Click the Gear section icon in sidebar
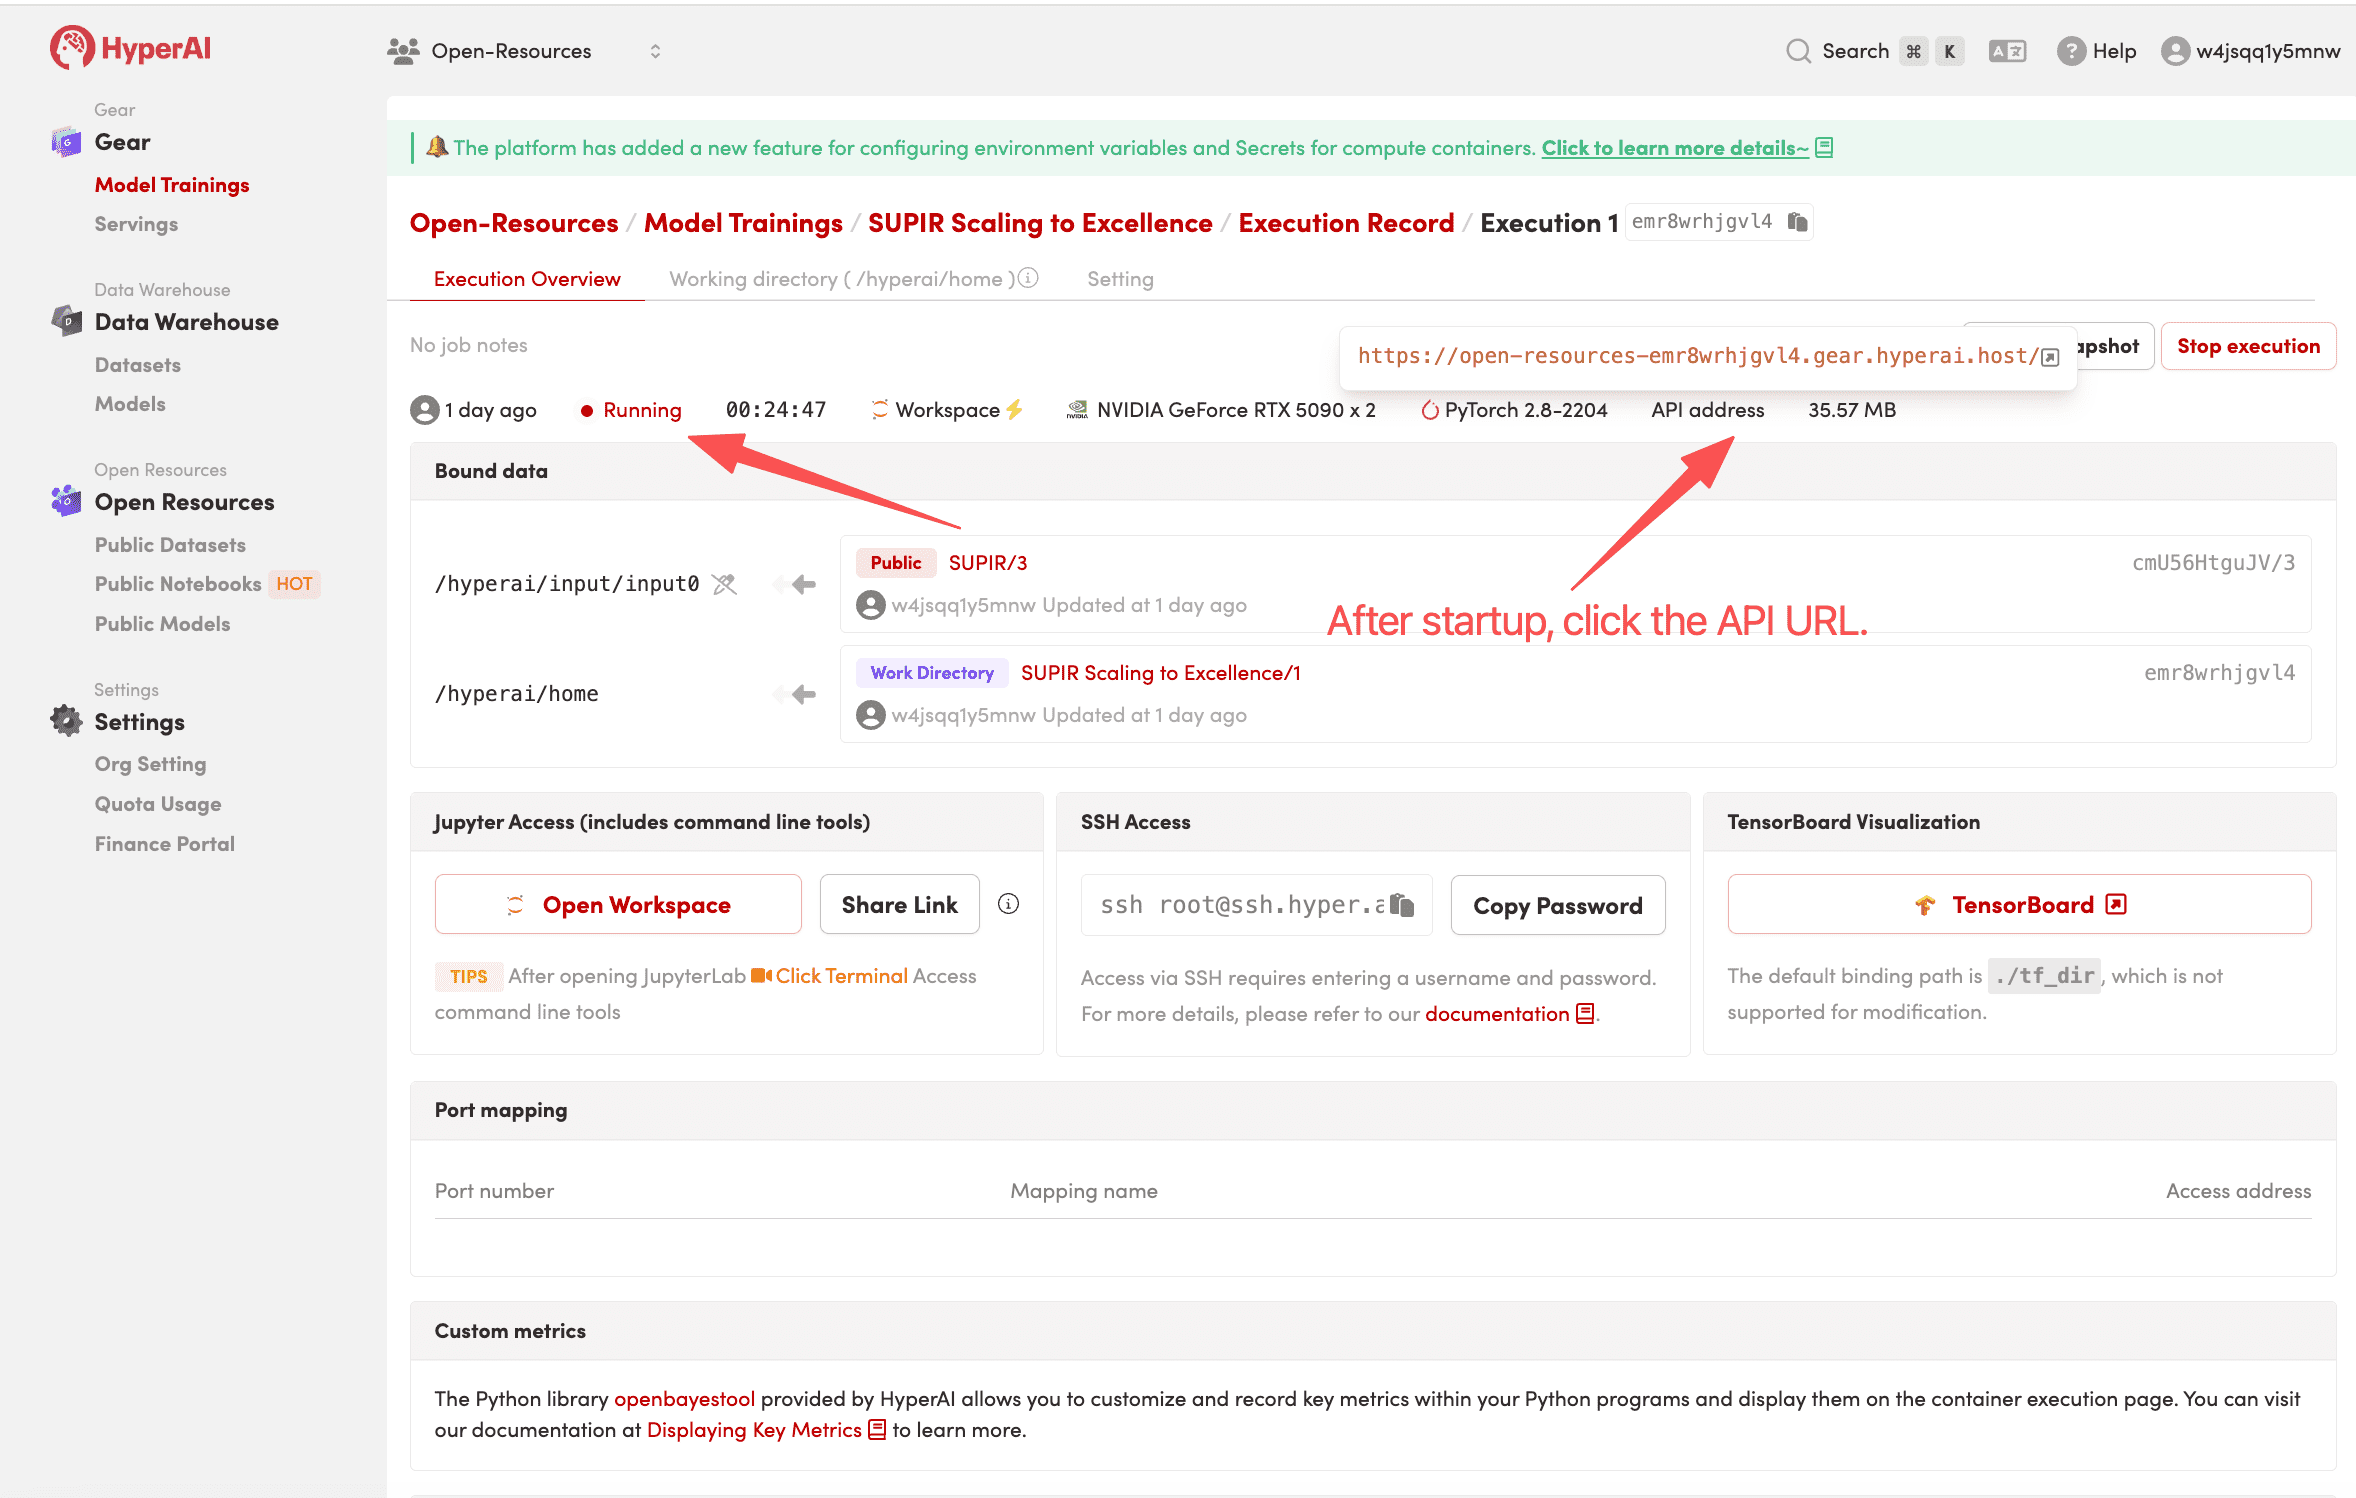The image size is (2356, 1498). coord(66,142)
